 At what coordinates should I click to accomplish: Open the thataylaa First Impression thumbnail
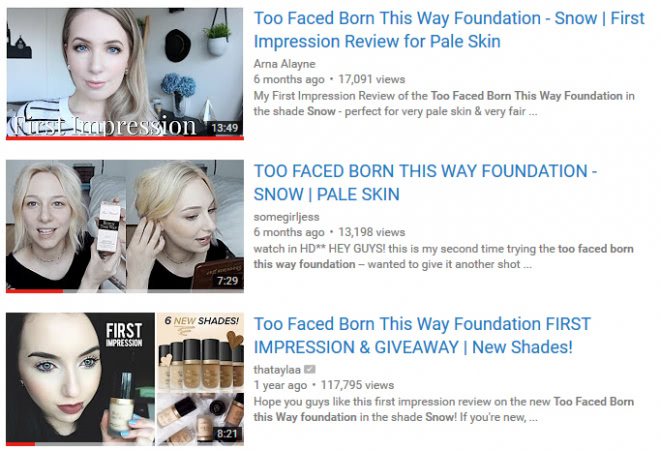(x=125, y=379)
